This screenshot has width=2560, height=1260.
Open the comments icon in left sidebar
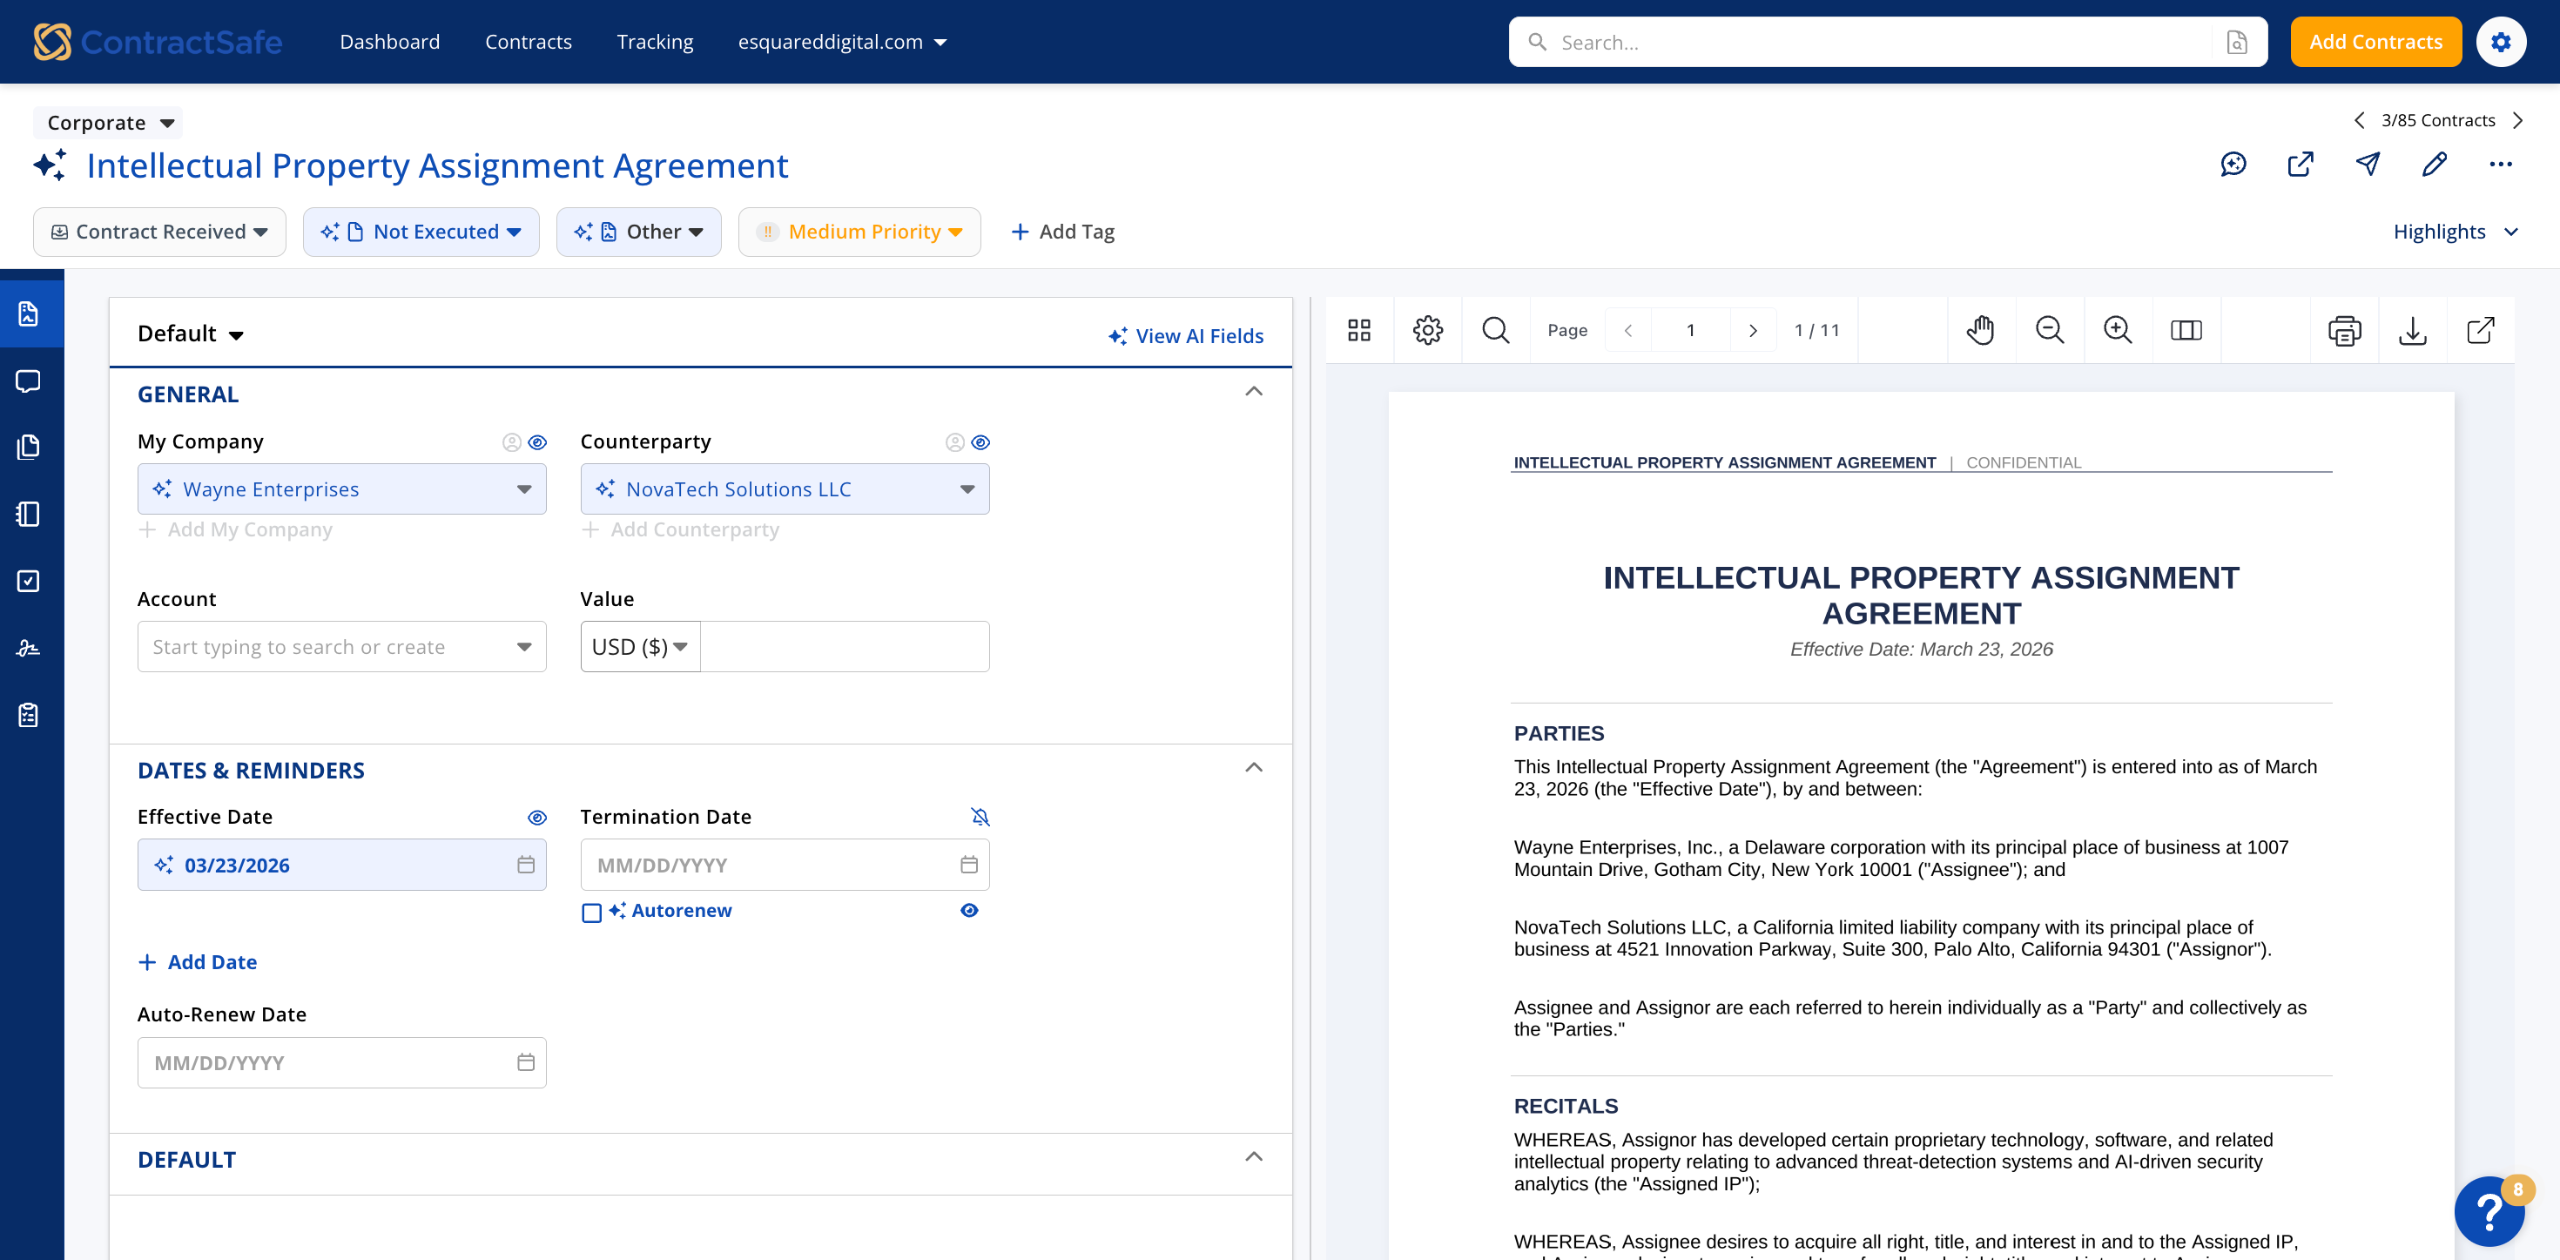pyautogui.click(x=28, y=381)
